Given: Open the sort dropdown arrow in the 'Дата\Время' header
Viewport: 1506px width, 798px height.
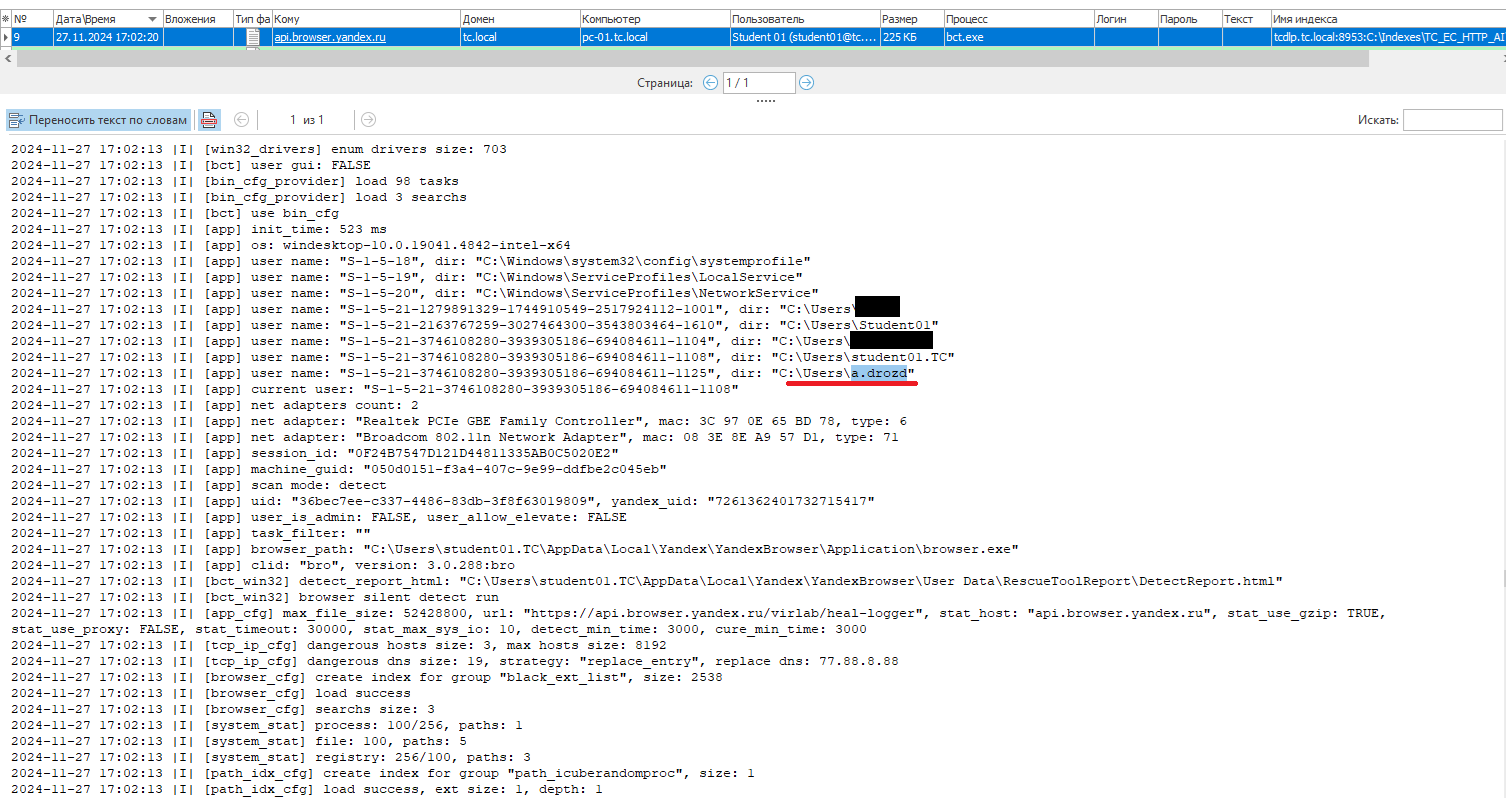Looking at the screenshot, I should pos(152,19).
